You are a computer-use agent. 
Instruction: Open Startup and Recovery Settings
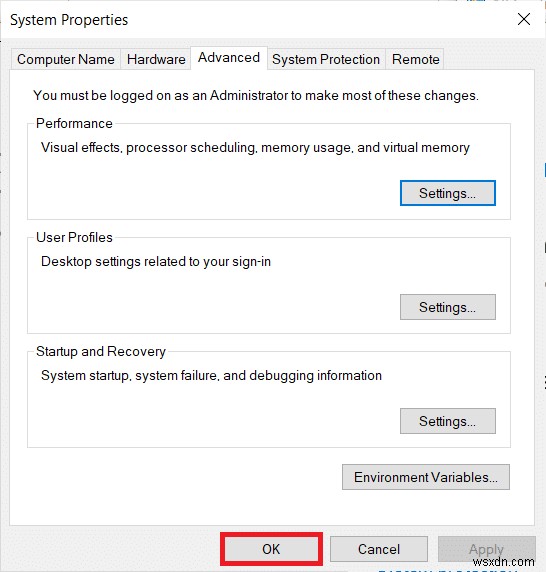tap(448, 421)
